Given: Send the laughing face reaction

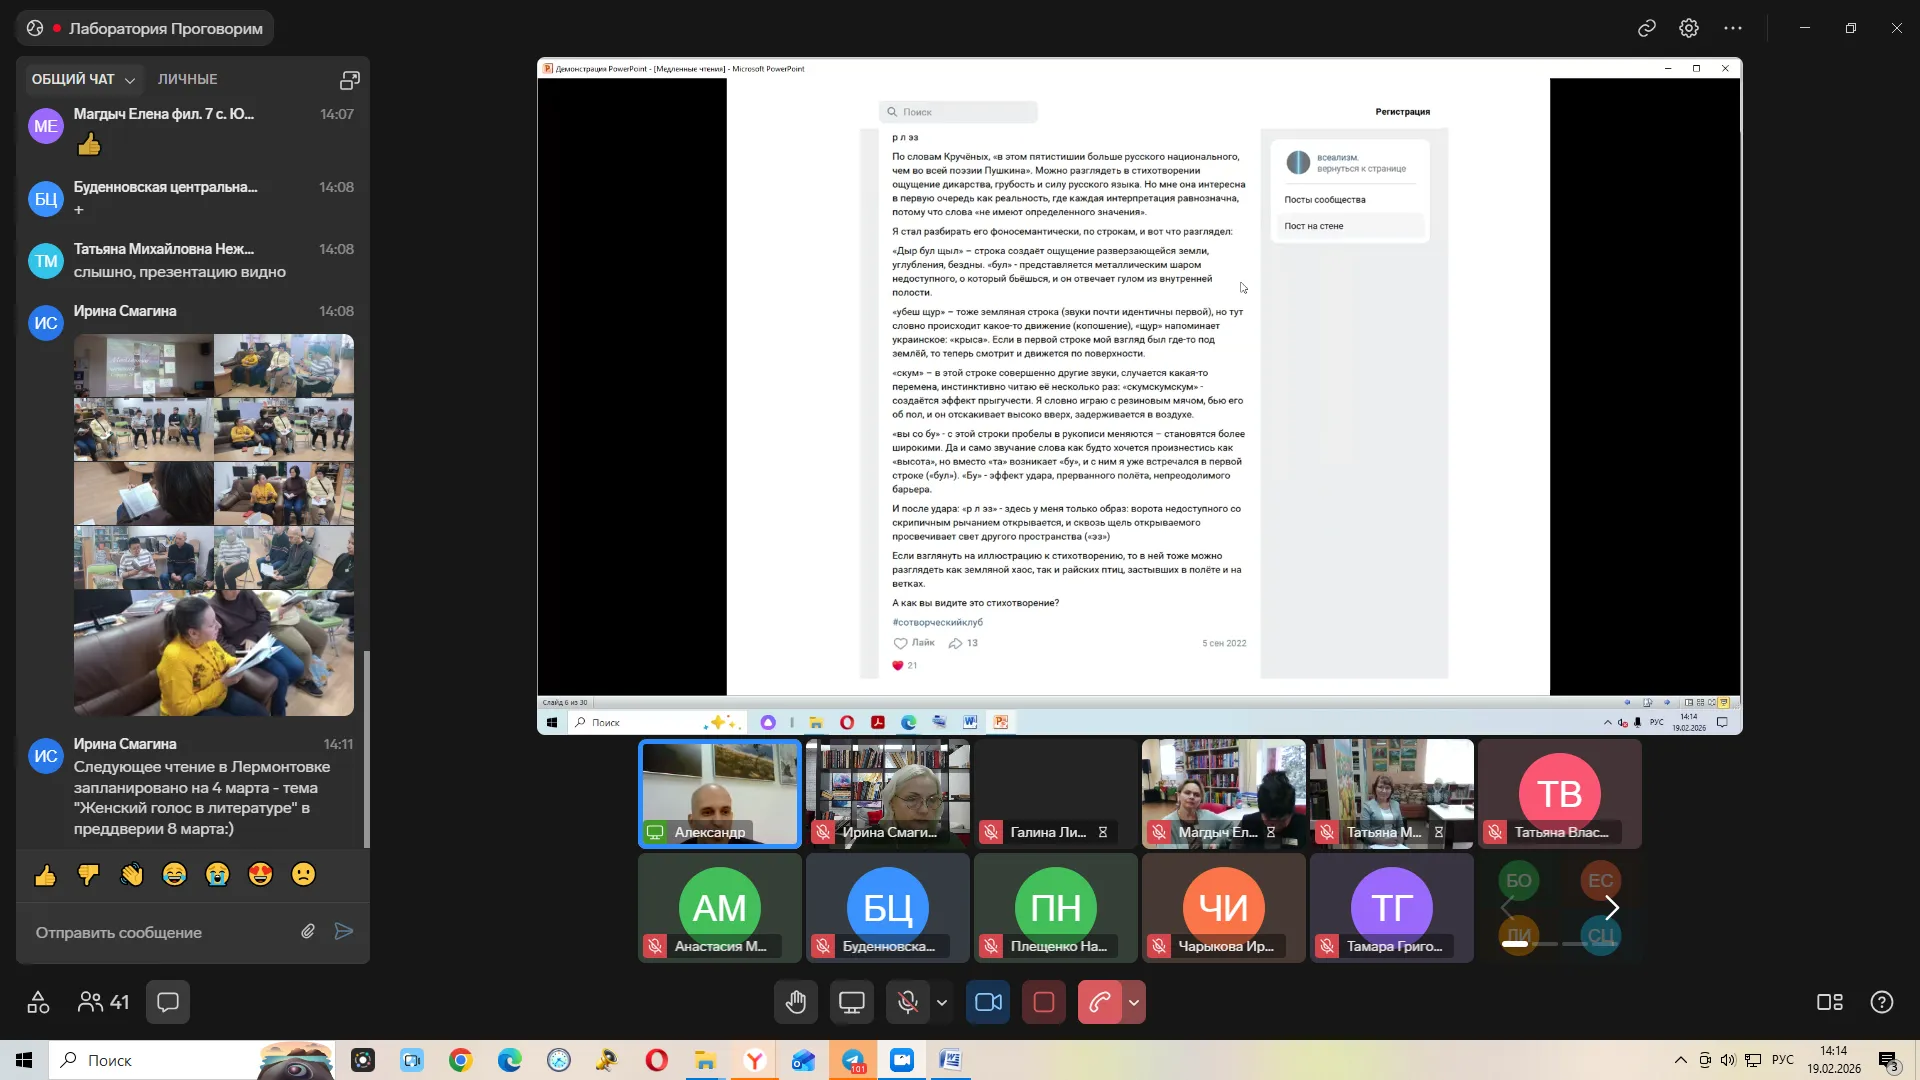Looking at the screenshot, I should tap(174, 876).
